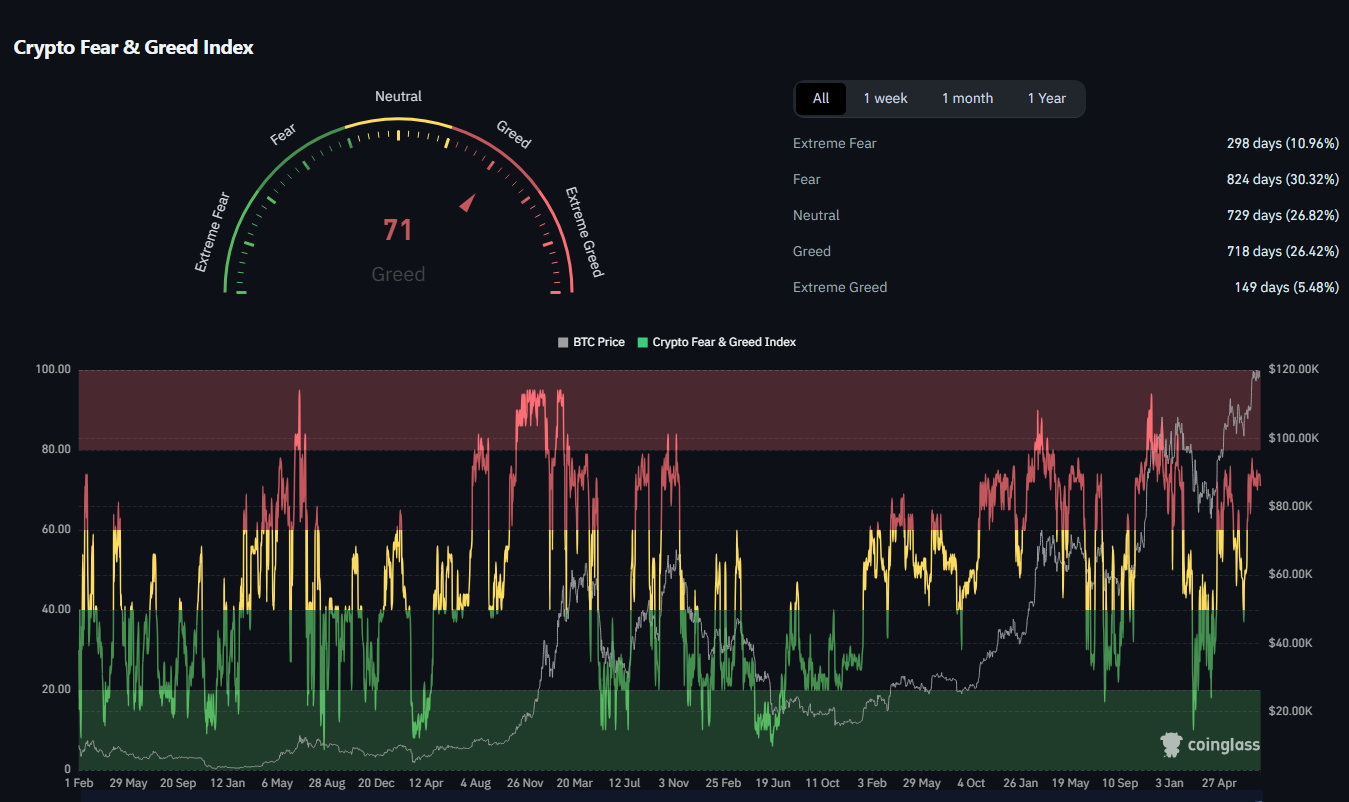Click the 1 Feb date on x-axis

pyautogui.click(x=78, y=783)
